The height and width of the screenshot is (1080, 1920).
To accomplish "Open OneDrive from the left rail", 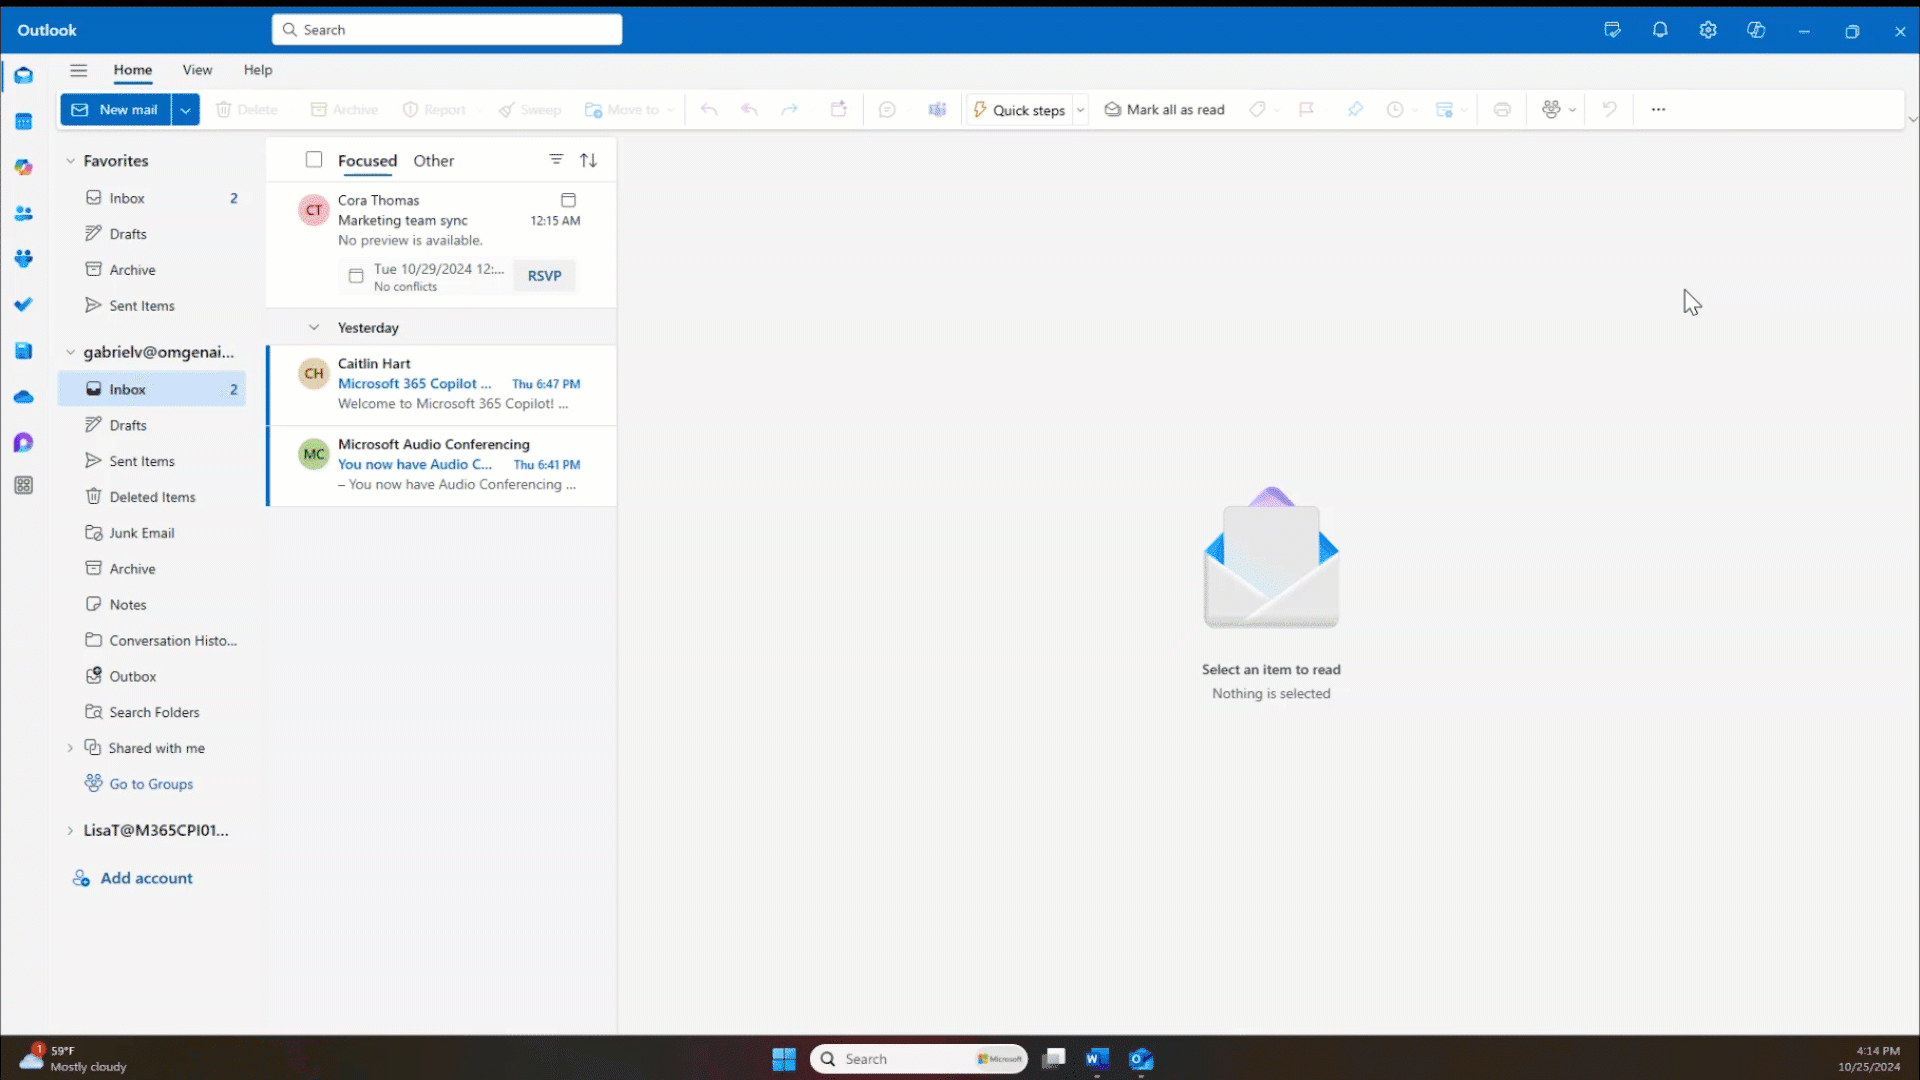I will 23,397.
